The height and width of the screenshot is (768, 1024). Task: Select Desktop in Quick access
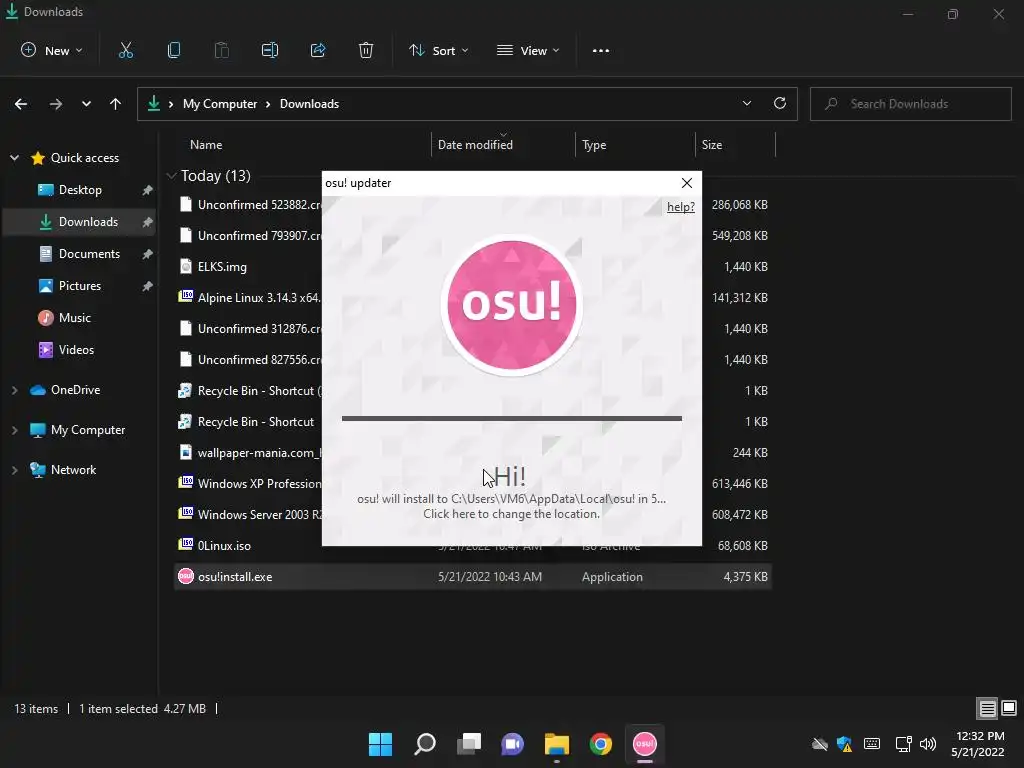coord(80,190)
